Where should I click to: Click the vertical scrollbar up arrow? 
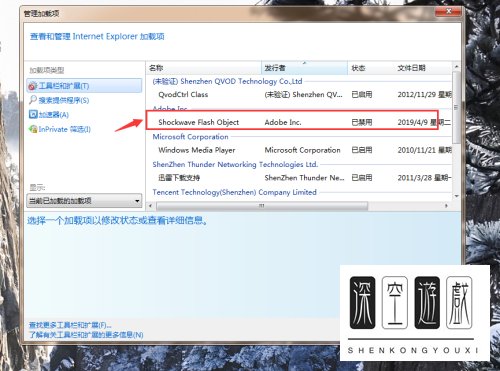(456, 67)
